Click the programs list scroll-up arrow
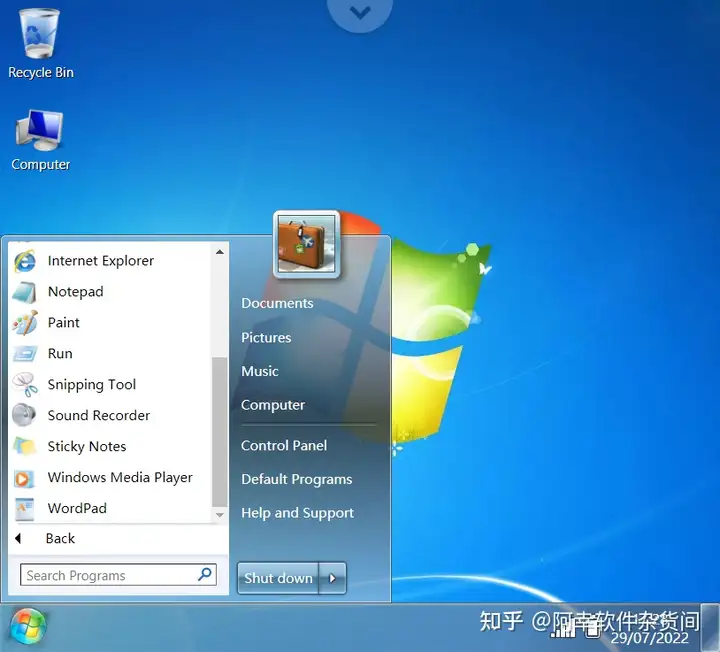 (219, 252)
